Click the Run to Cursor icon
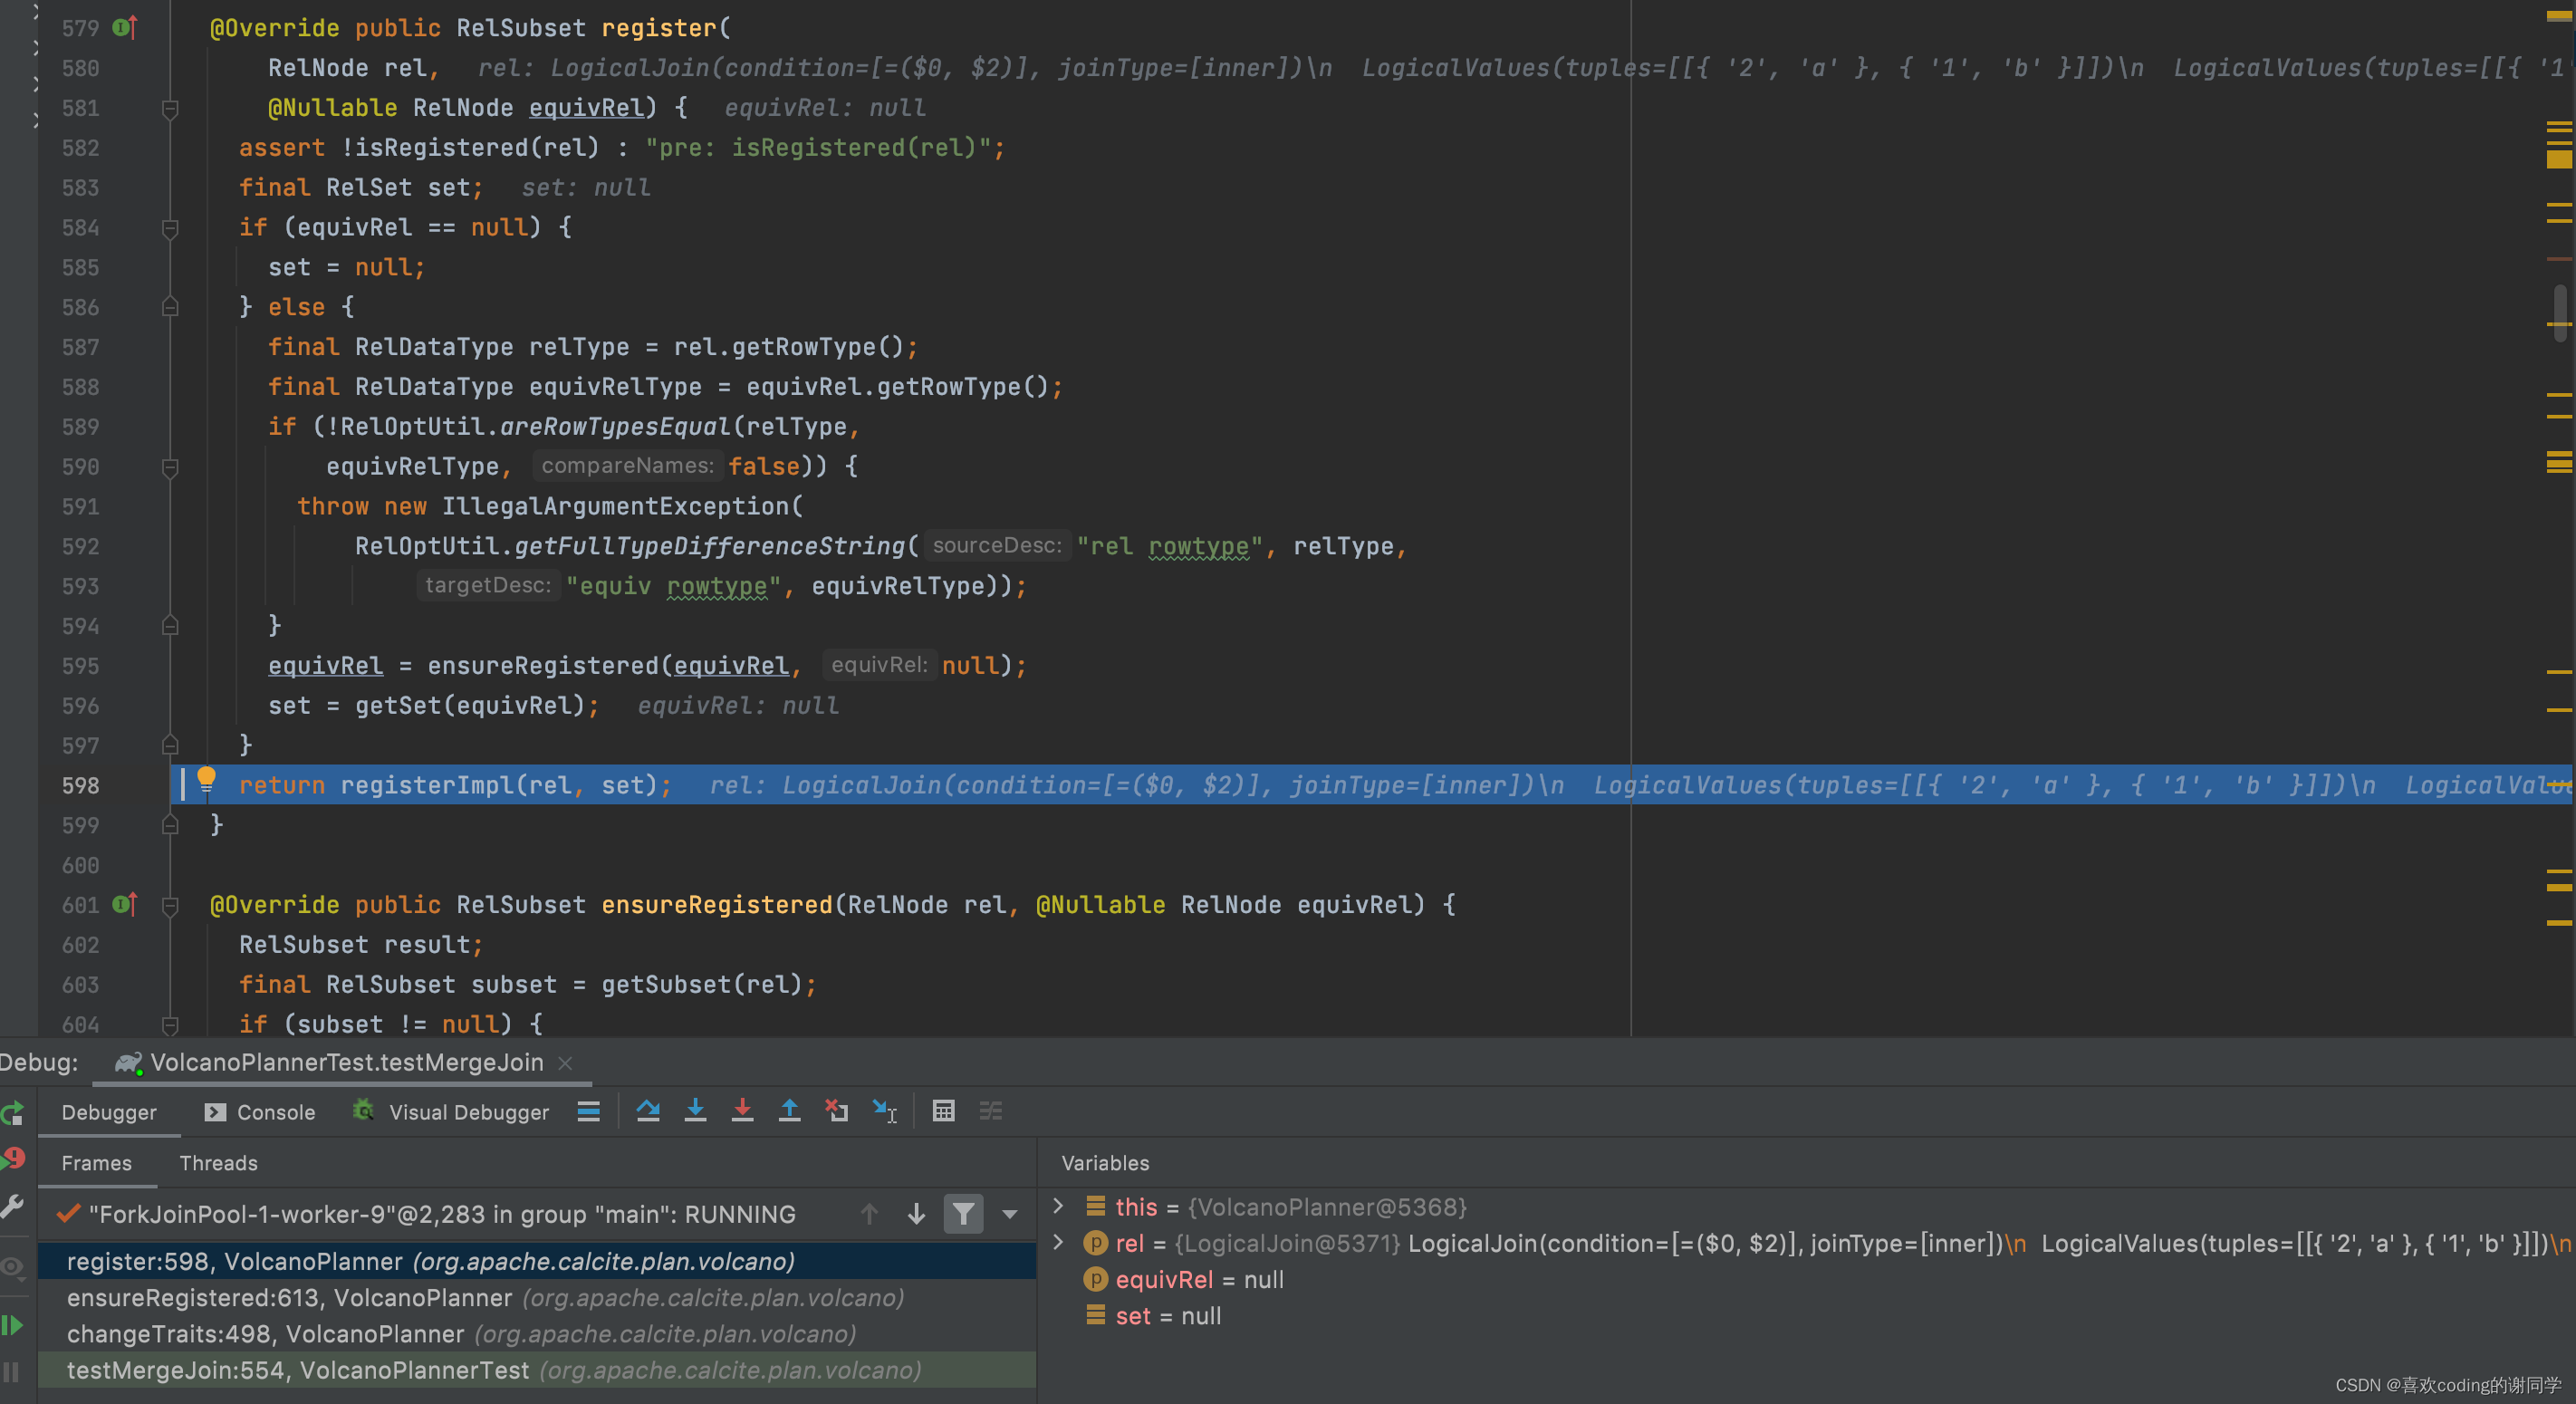Screen dimensions: 2576x1404 point(884,1111)
